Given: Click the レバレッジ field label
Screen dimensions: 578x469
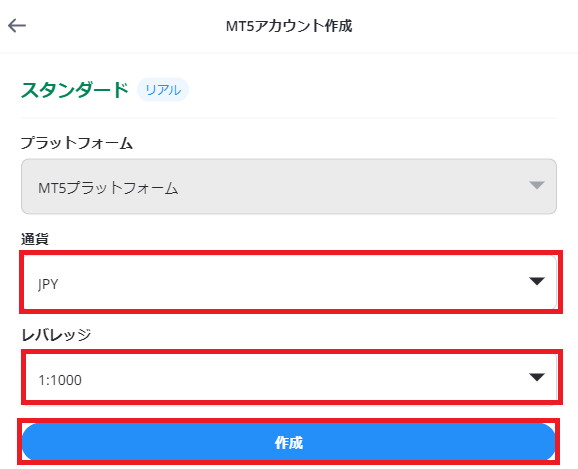Looking at the screenshot, I should [56, 335].
